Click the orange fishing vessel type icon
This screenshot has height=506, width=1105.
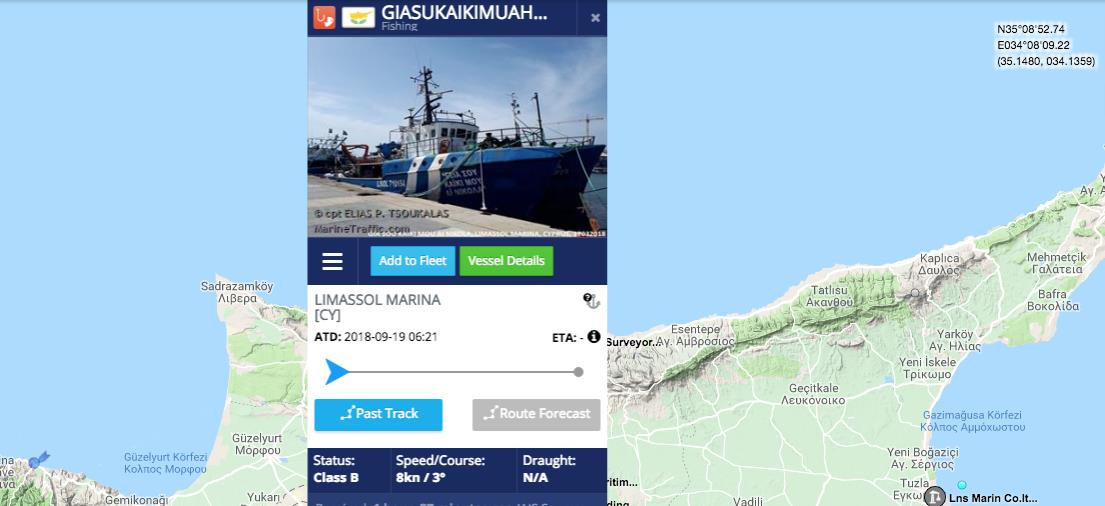(x=324, y=17)
